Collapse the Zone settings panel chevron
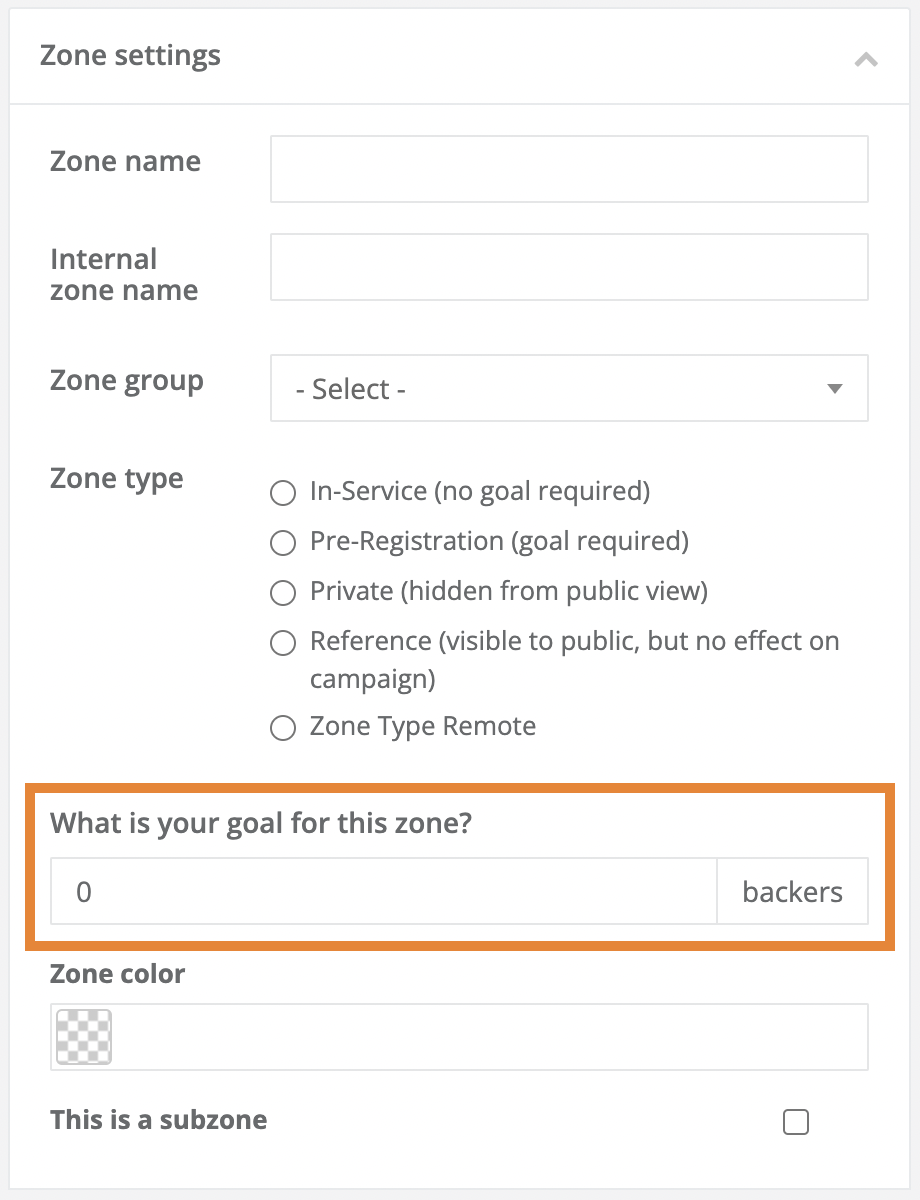The height and width of the screenshot is (1200, 920). [866, 59]
